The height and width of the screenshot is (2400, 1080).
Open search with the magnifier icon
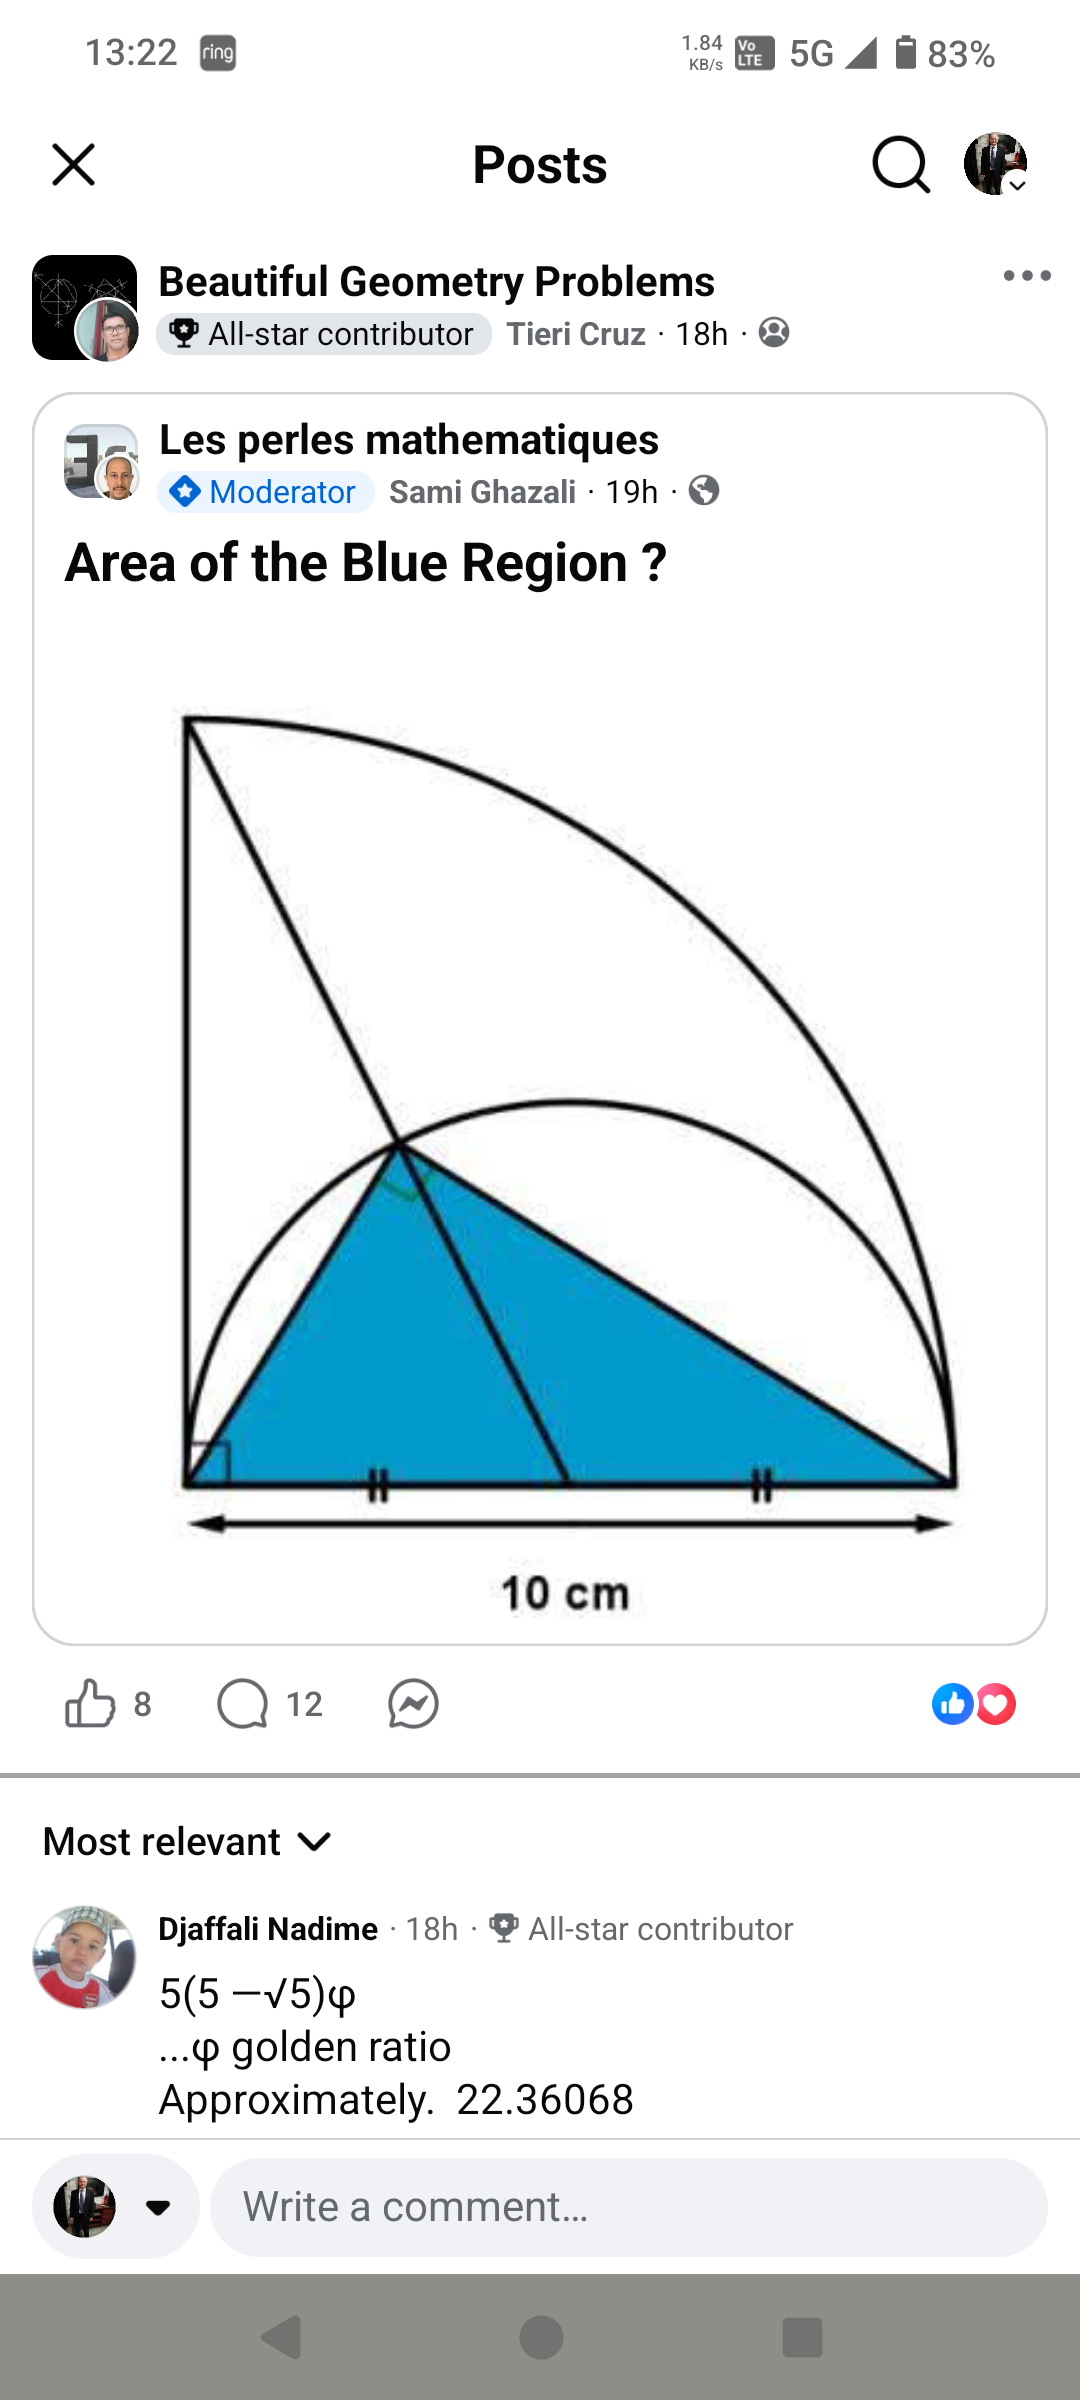pyautogui.click(x=900, y=165)
